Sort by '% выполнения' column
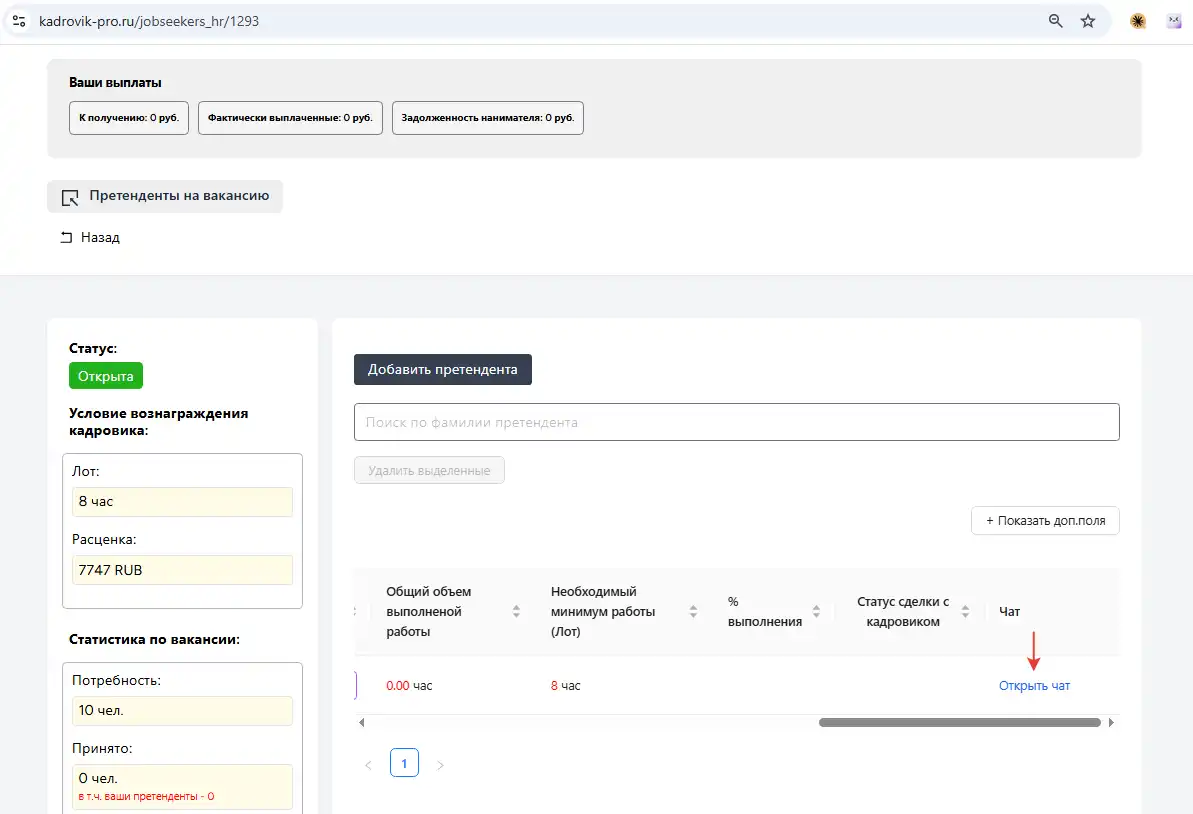Screen dimensions: 1193x814 tap(816, 612)
